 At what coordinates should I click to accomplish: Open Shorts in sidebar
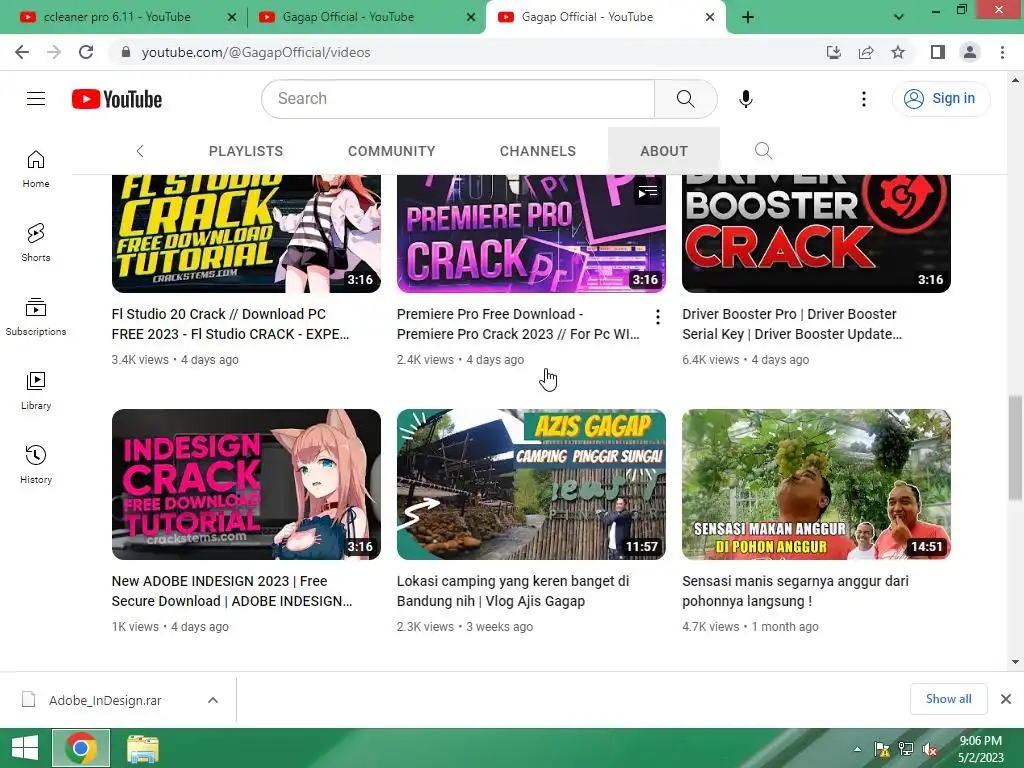click(x=36, y=243)
